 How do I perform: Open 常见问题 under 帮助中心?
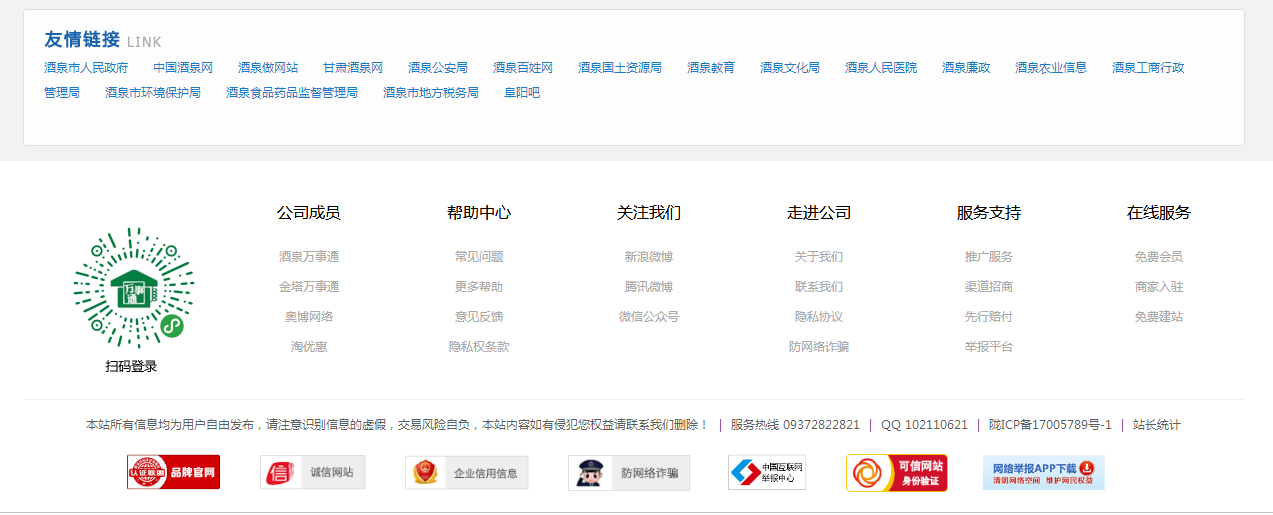[x=479, y=257]
